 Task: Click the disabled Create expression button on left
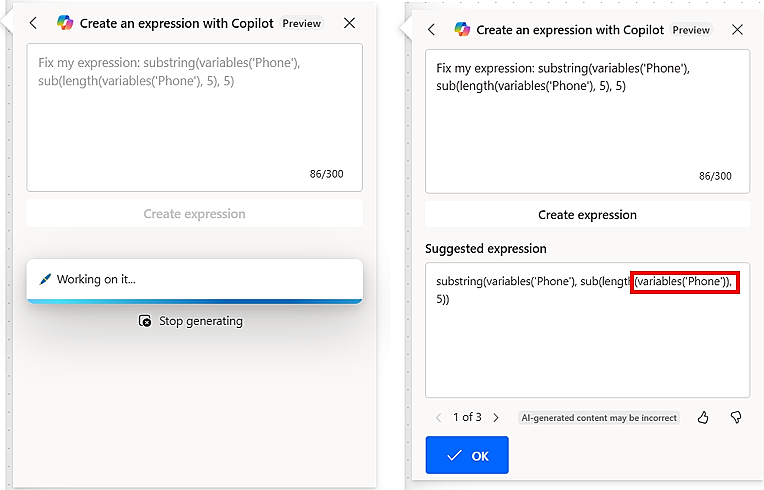(194, 214)
